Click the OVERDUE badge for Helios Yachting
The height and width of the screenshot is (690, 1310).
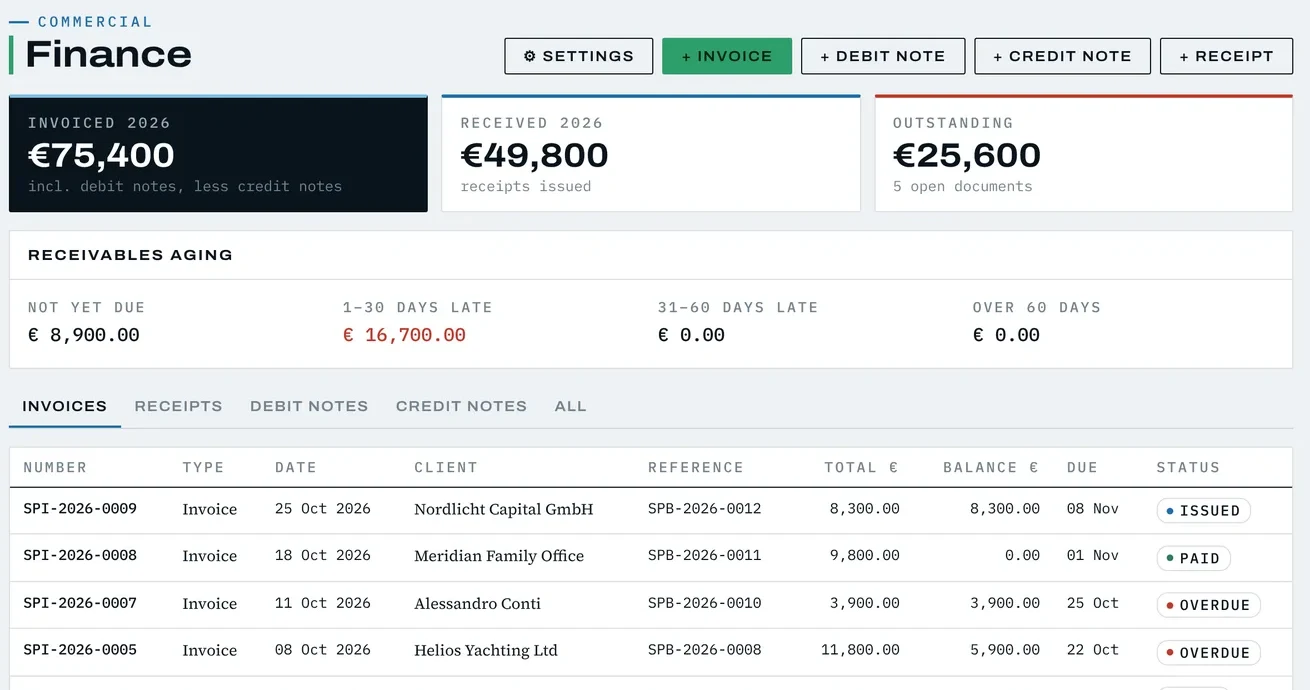(1208, 653)
